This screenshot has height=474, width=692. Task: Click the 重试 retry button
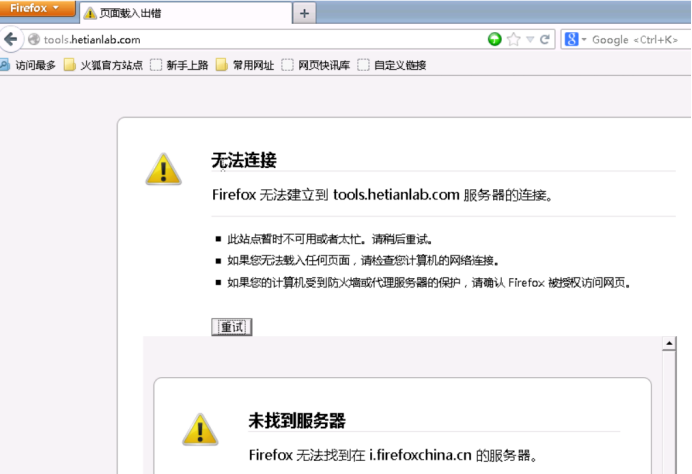(x=232, y=327)
